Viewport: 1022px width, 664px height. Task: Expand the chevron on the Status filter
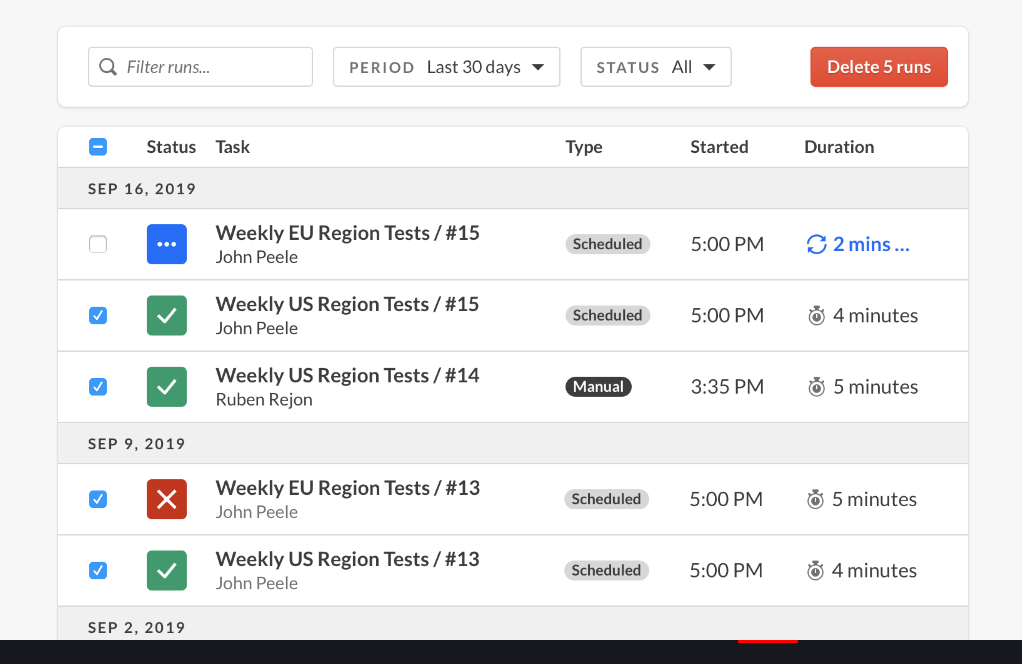click(711, 66)
